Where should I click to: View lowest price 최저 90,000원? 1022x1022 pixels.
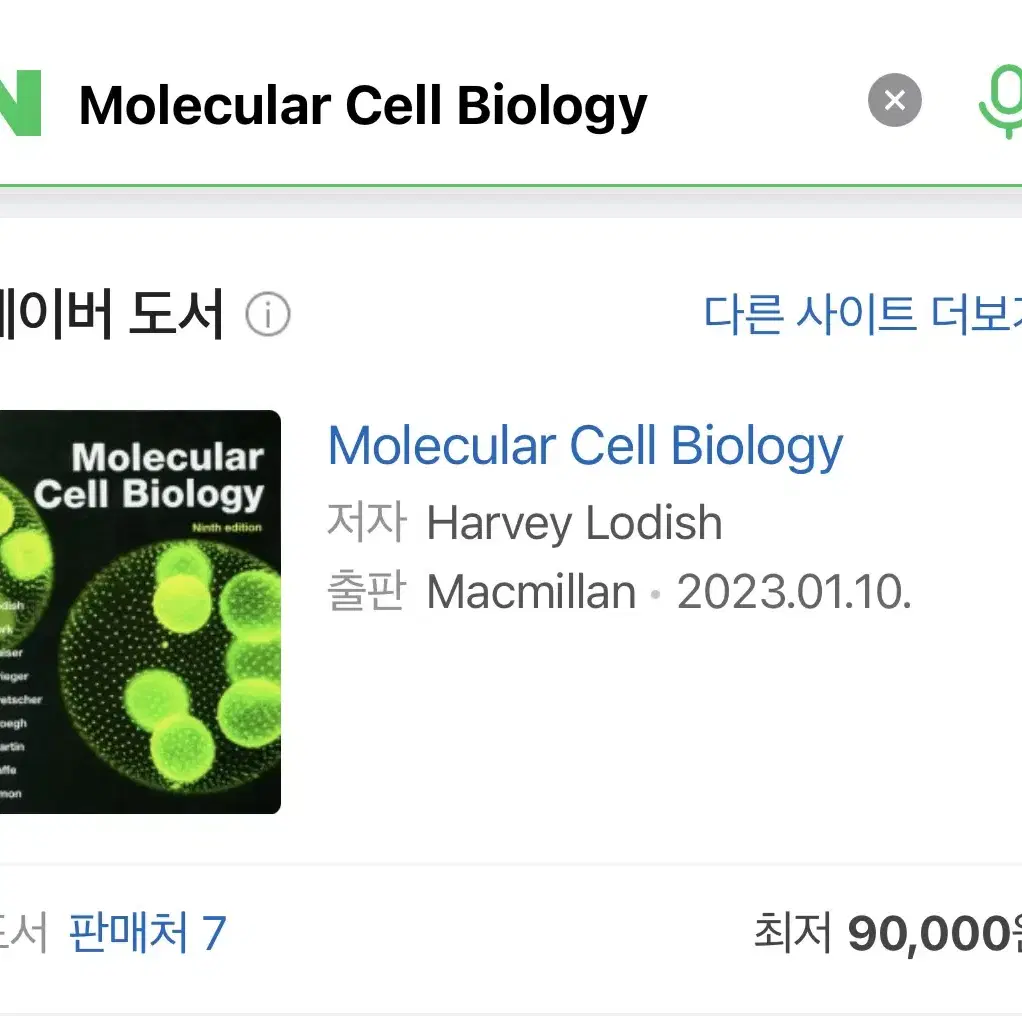(888, 933)
